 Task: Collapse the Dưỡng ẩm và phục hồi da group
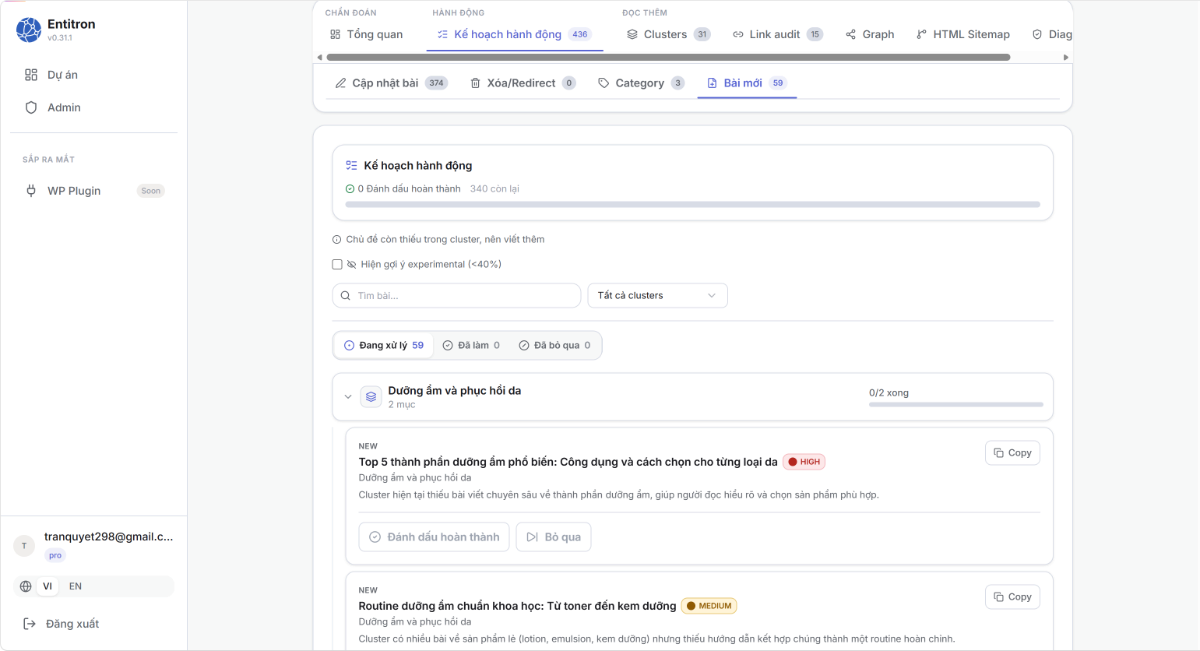click(x=348, y=397)
